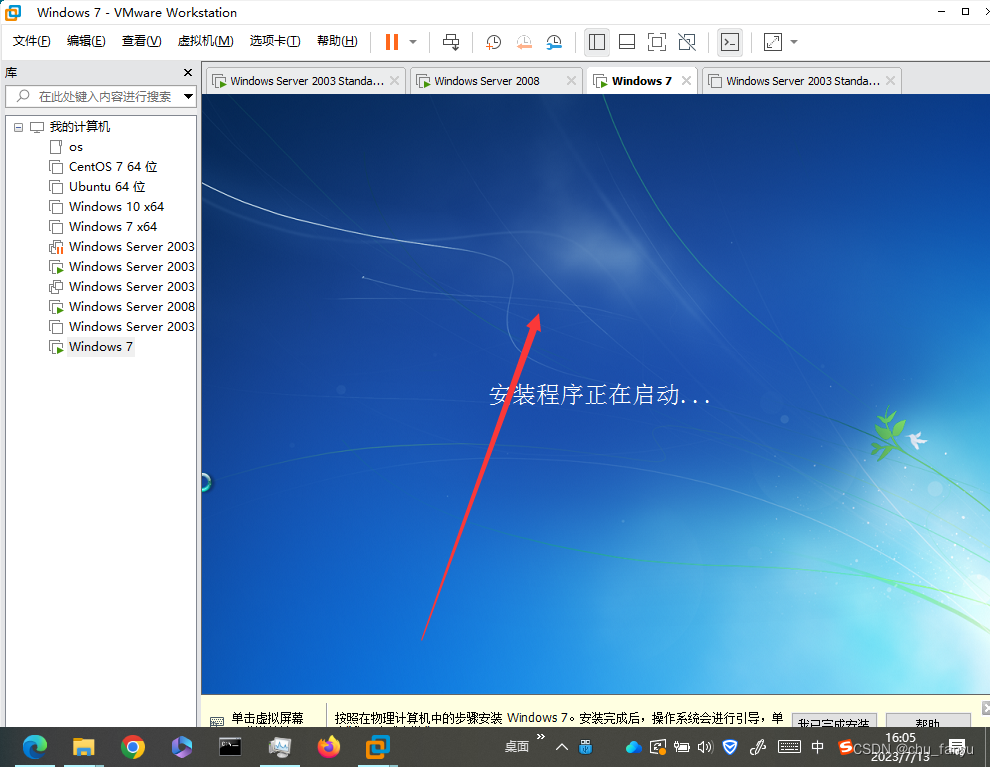Revert the virtual machine to its previous snapshot

[x=523, y=42]
